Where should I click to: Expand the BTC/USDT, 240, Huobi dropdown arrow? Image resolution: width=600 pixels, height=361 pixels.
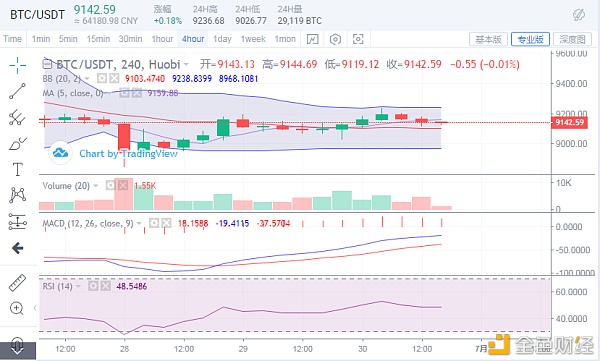(x=186, y=64)
